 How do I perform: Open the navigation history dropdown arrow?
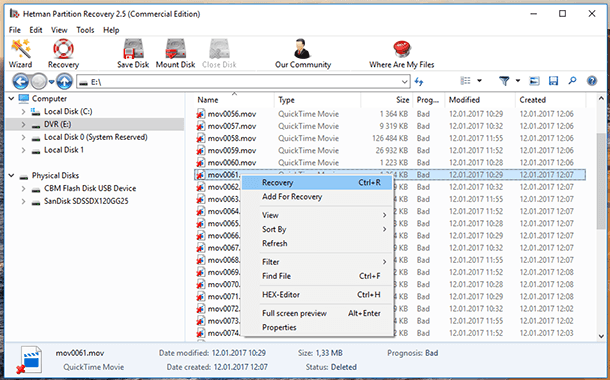pyautogui.click(x=51, y=82)
